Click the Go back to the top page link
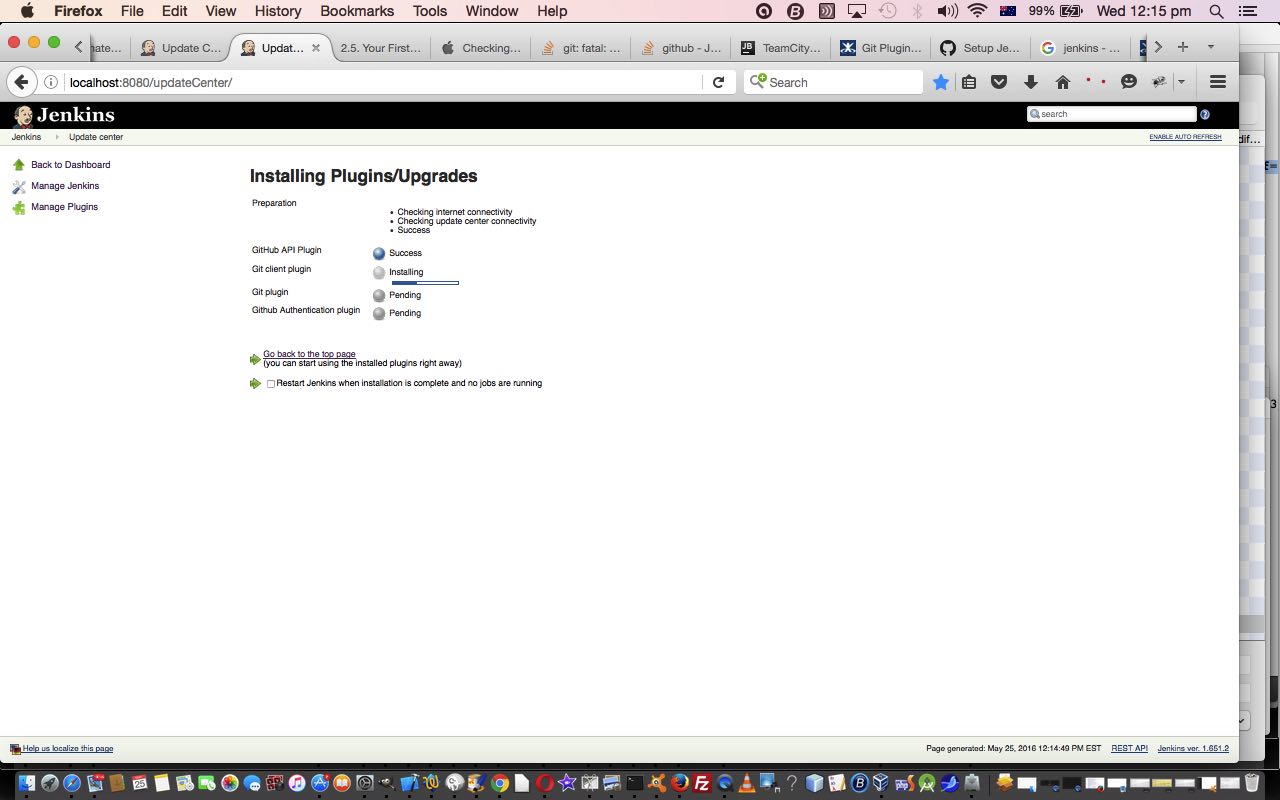Viewport: 1280px width, 800px height. tap(309, 354)
